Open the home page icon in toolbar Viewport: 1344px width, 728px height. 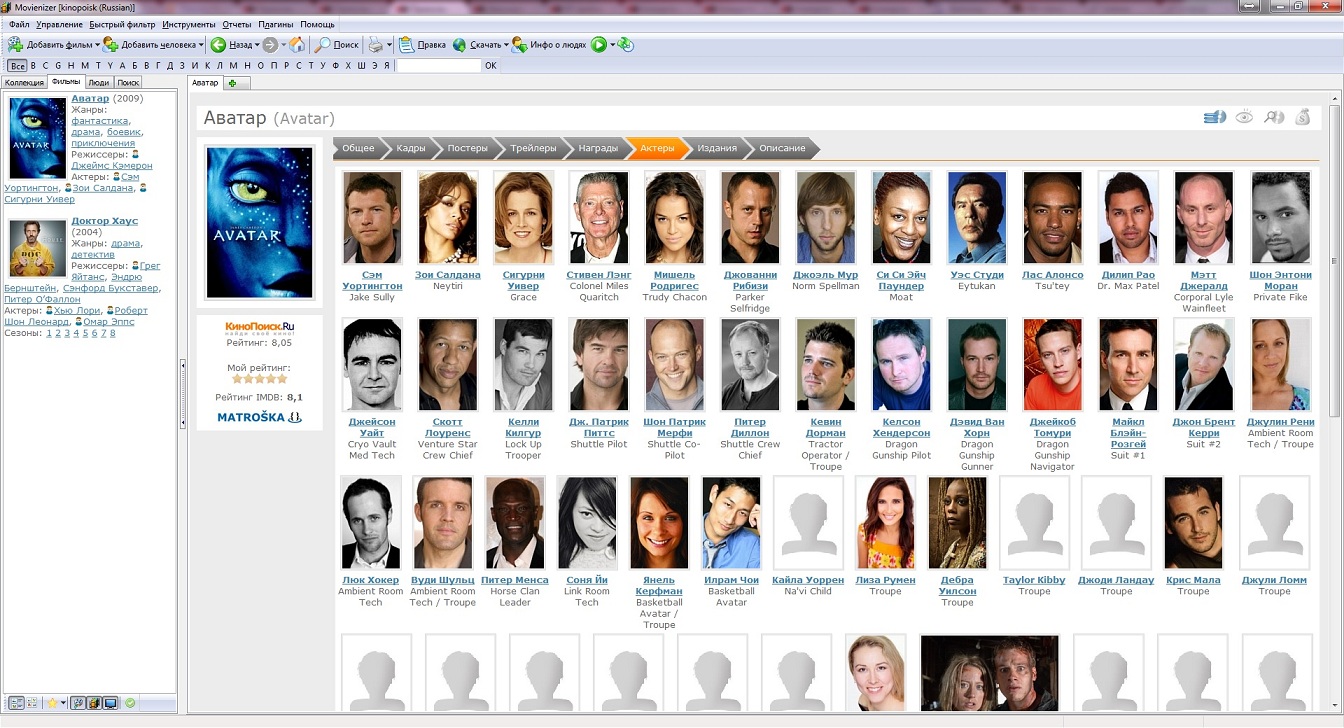(297, 45)
